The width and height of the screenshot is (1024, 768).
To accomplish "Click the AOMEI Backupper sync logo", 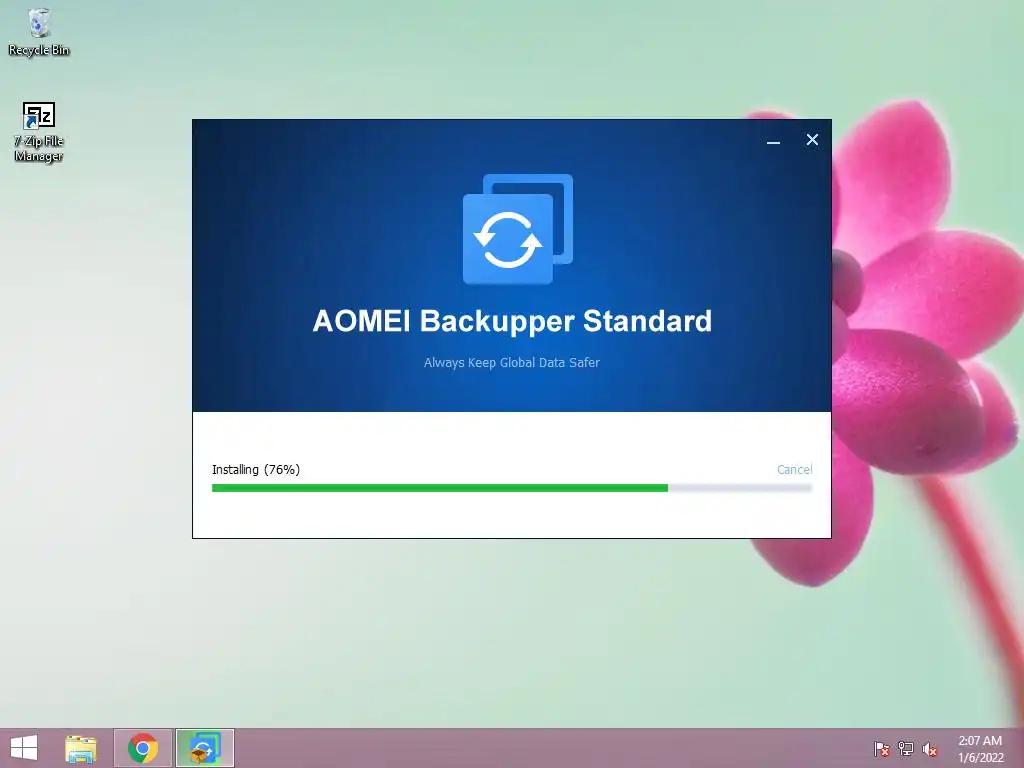I will 517,229.
